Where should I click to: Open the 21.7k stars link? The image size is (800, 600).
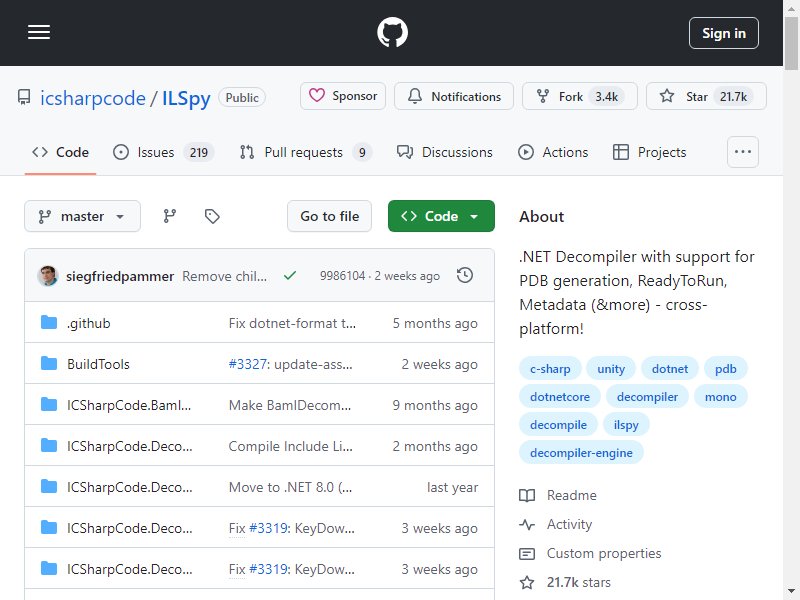pyautogui.click(x=565, y=582)
